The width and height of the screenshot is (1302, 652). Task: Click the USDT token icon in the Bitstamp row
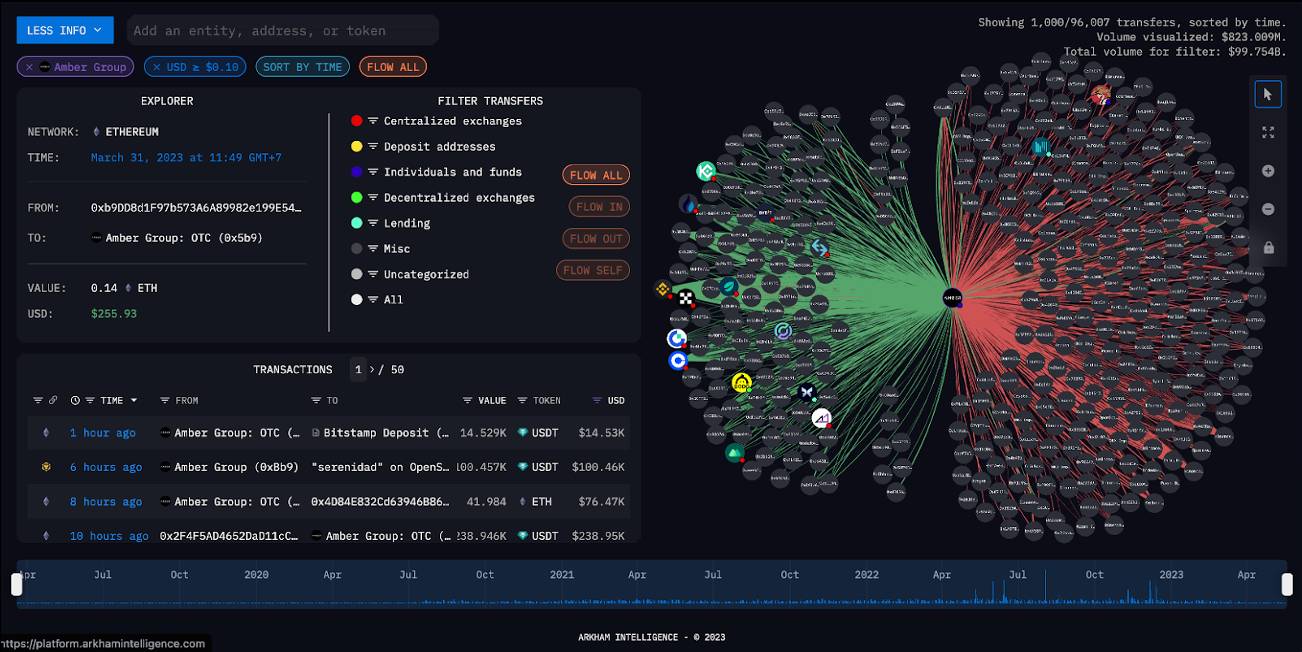[x=522, y=433]
